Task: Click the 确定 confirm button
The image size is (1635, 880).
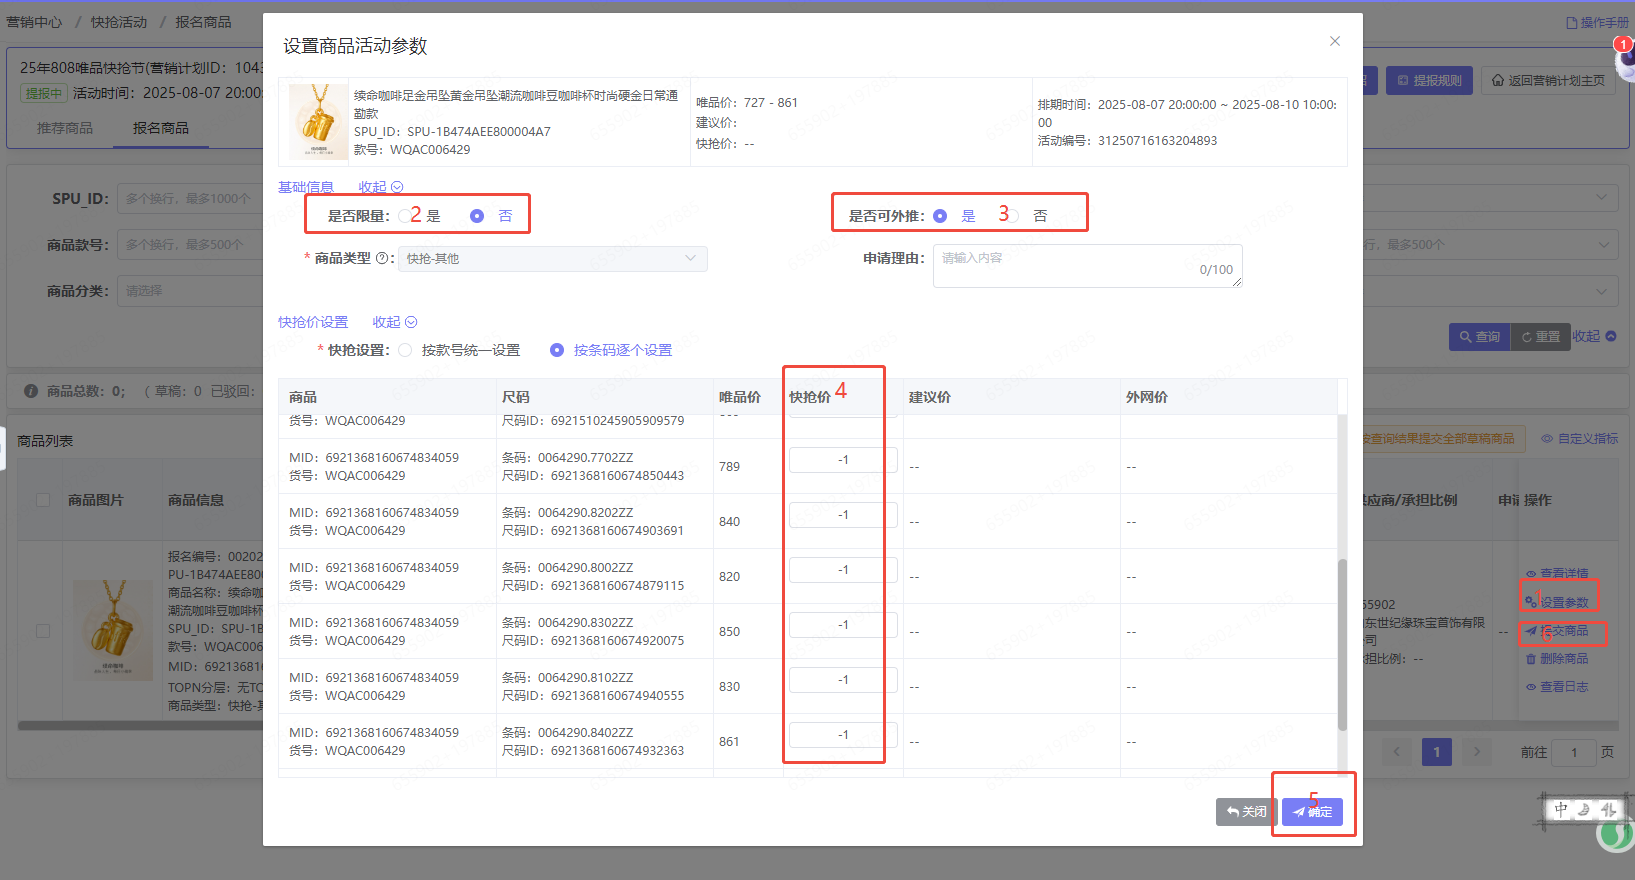Action: click(1312, 812)
